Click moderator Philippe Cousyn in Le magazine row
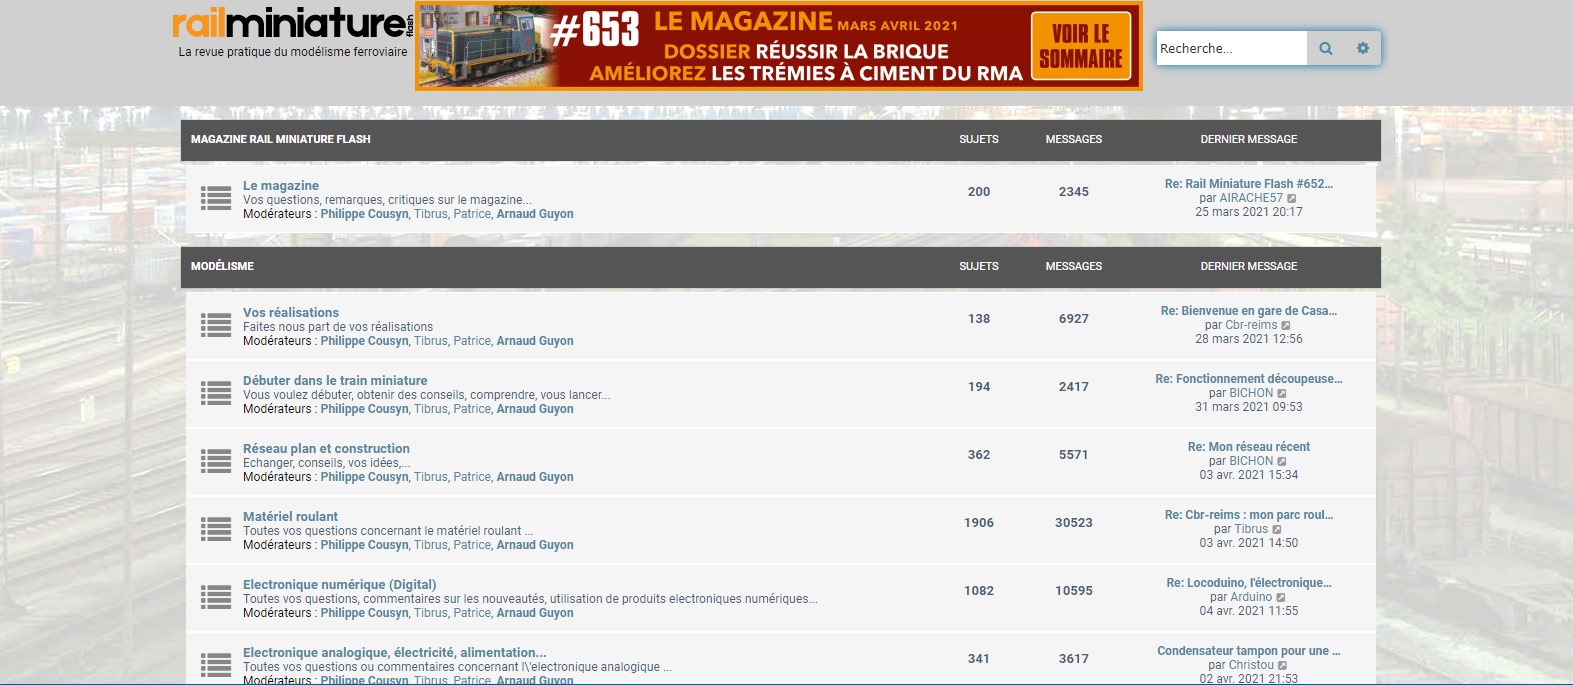The width and height of the screenshot is (1573, 685). point(364,214)
